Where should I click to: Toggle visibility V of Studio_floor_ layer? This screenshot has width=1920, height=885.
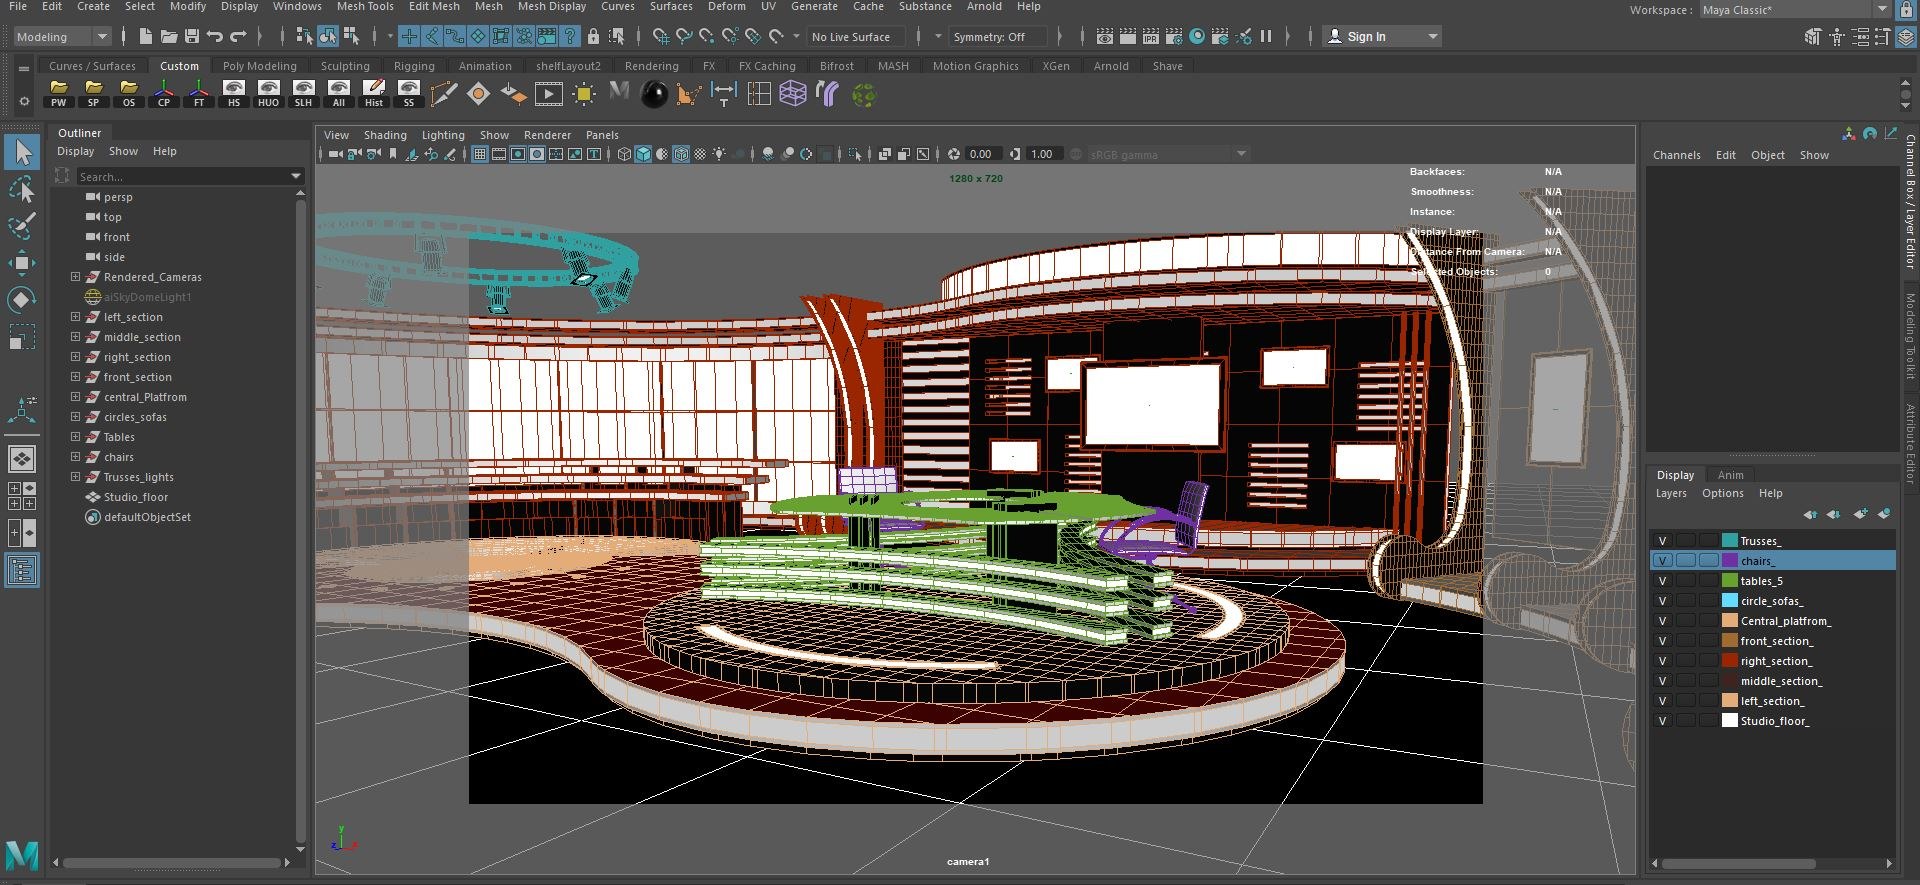coord(1662,721)
